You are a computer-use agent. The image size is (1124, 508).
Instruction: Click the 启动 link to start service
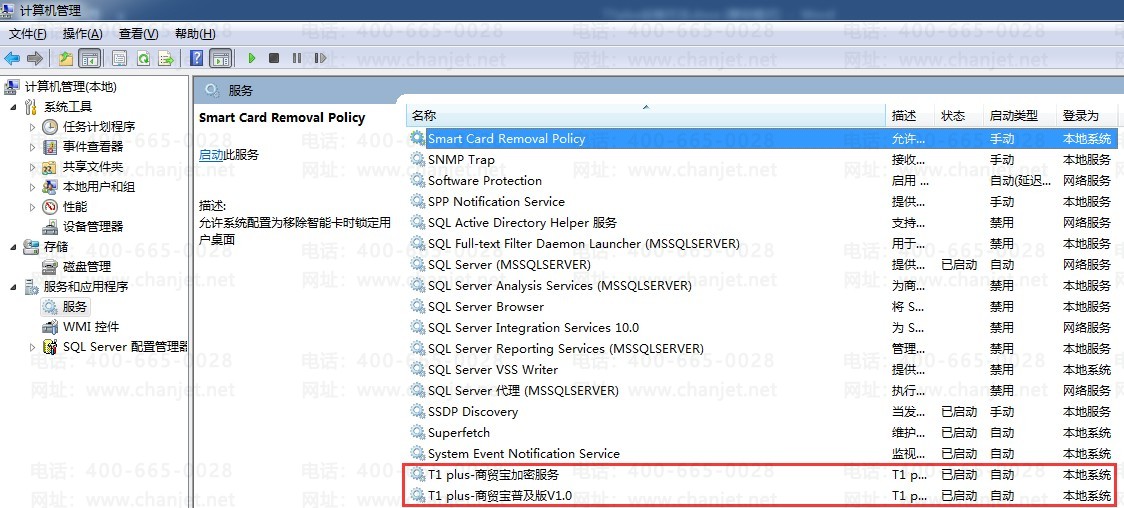coord(211,154)
